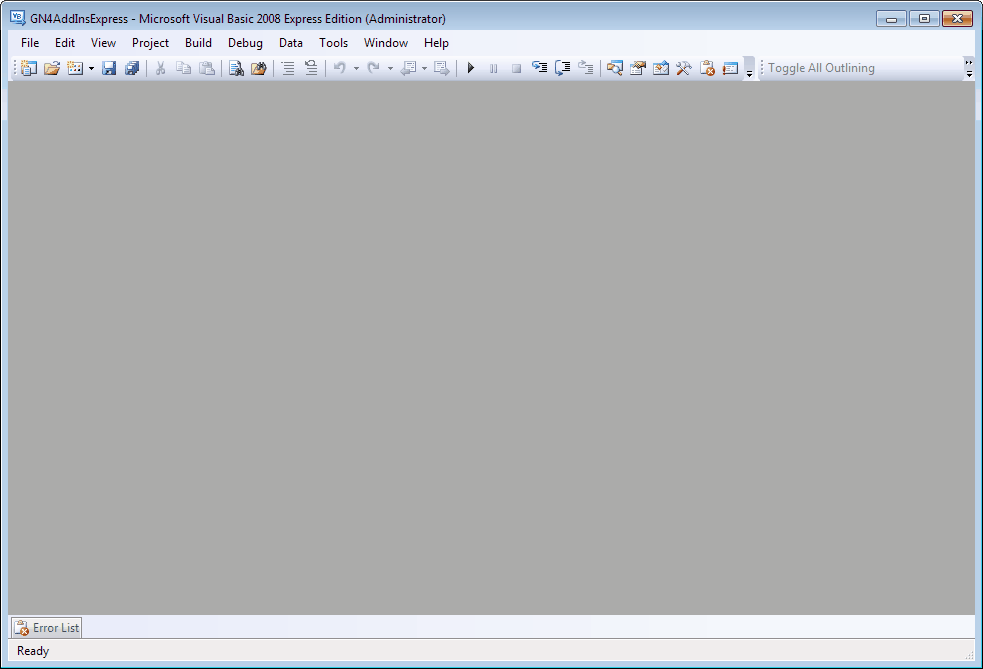Click the Save floppy disk icon
Screen dimensions: 983x669
tap(109, 68)
